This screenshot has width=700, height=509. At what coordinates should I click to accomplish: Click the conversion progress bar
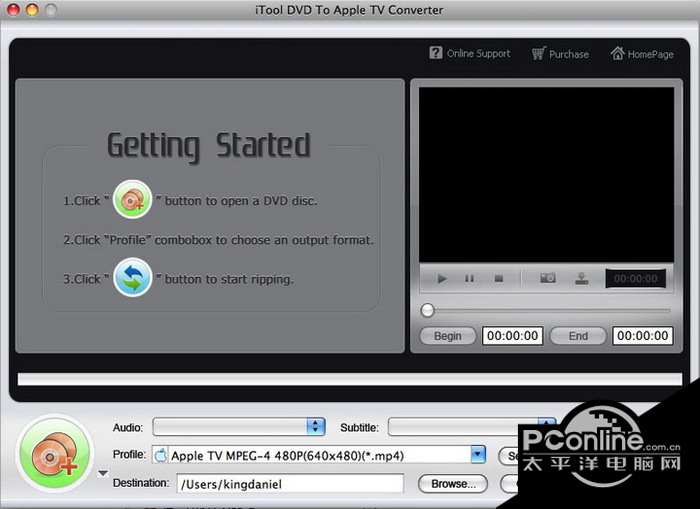point(350,379)
